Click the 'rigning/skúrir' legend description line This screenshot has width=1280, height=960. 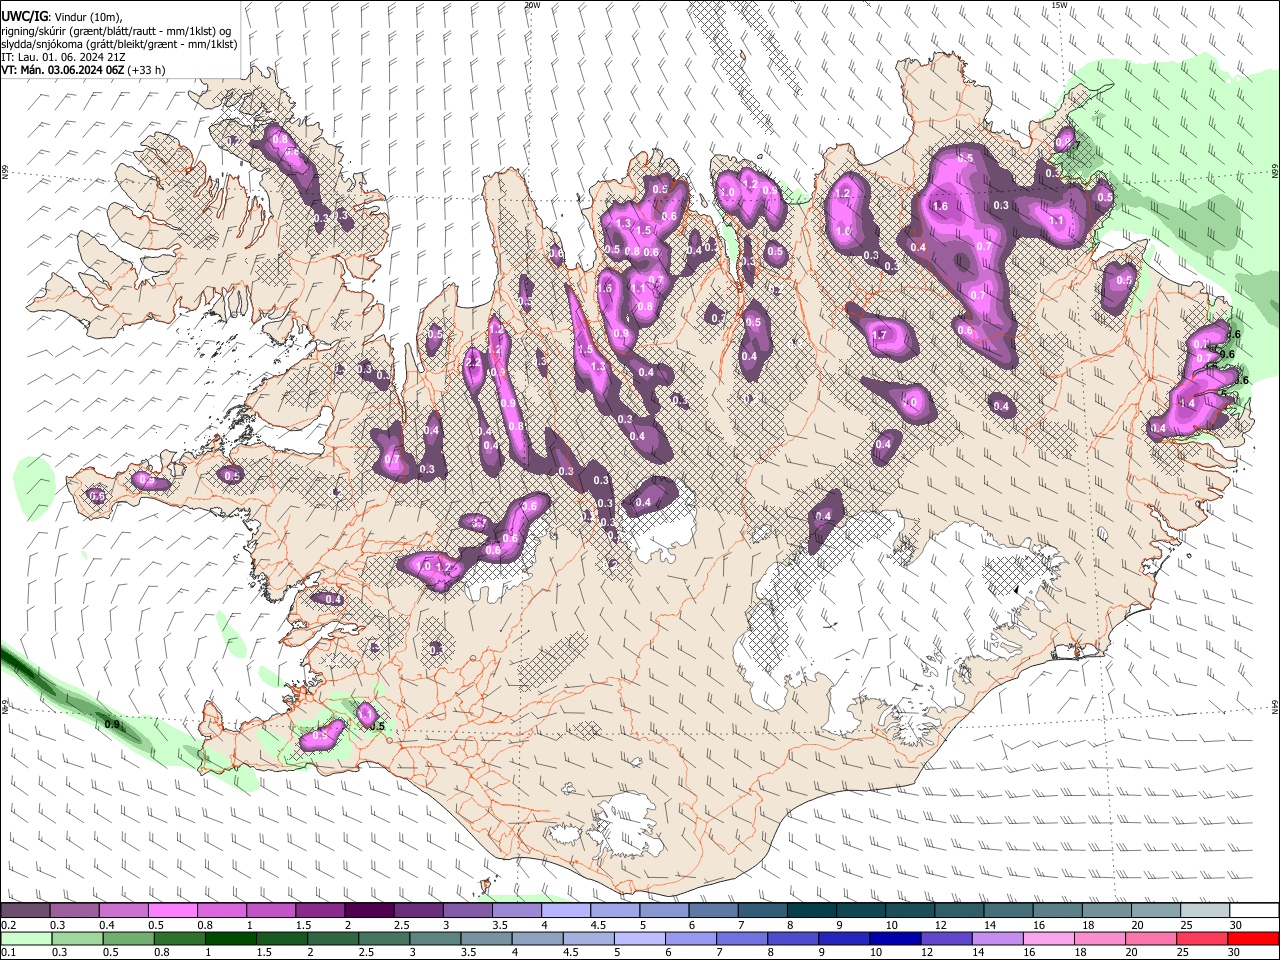click(x=116, y=31)
